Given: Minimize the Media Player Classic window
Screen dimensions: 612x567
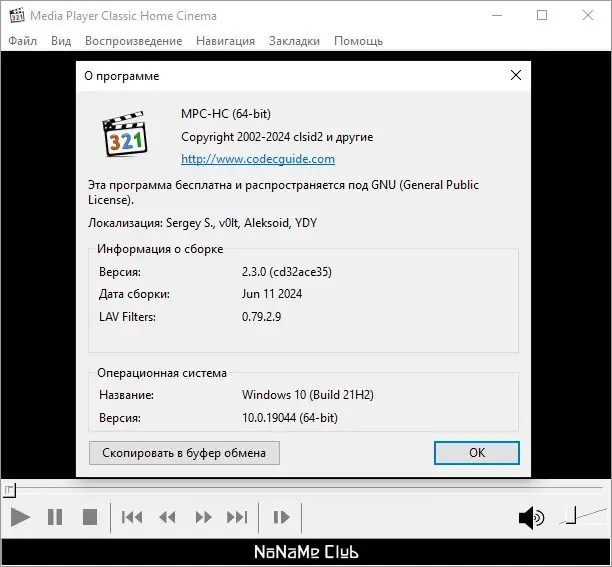Looking at the screenshot, I should point(497,16).
